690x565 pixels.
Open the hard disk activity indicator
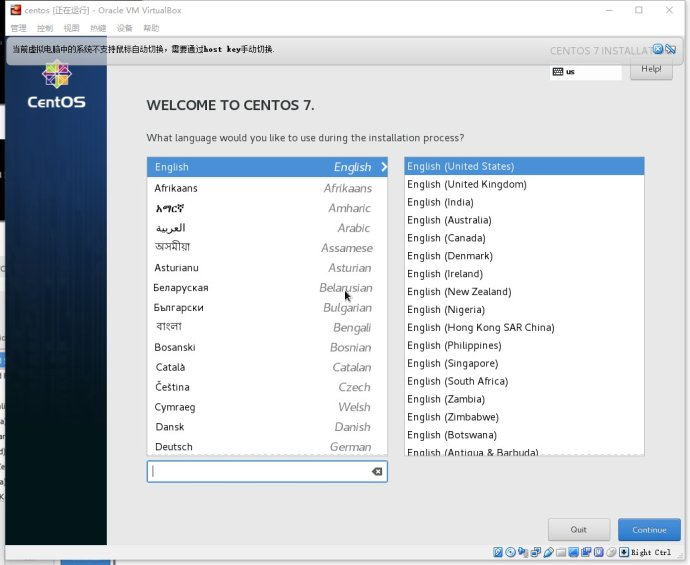(498, 552)
